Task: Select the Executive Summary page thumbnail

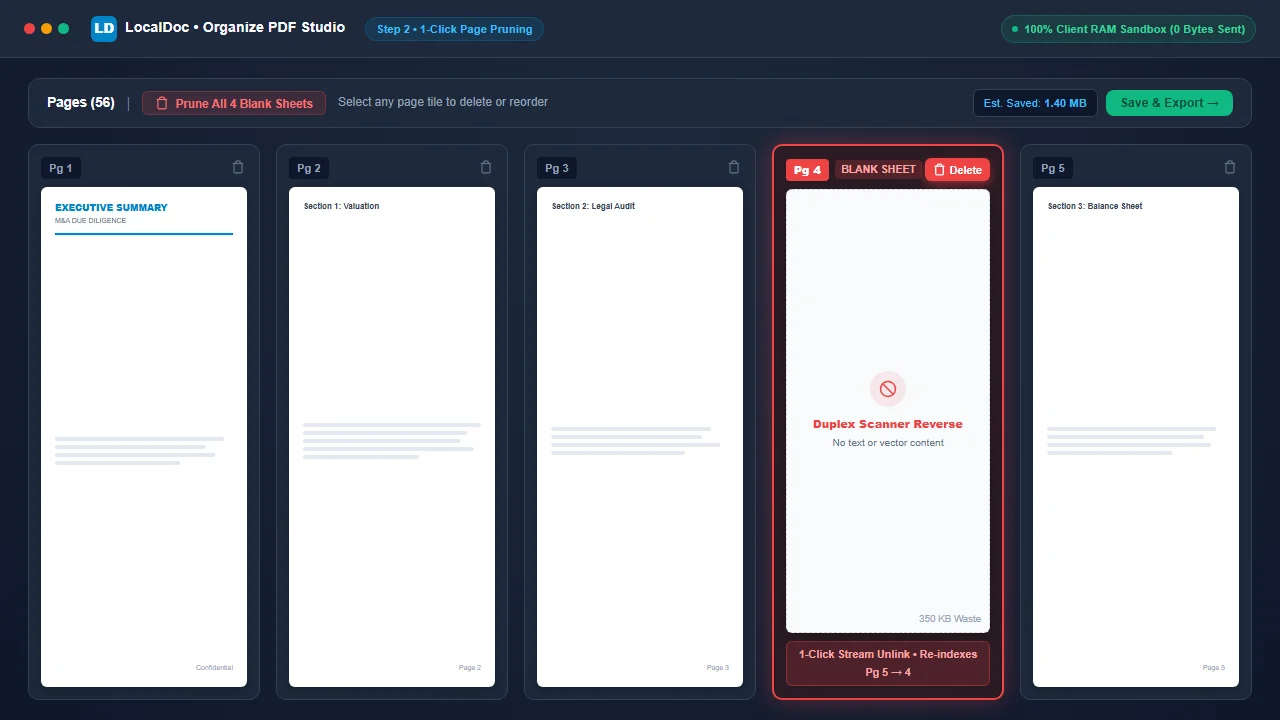Action: 144,437
